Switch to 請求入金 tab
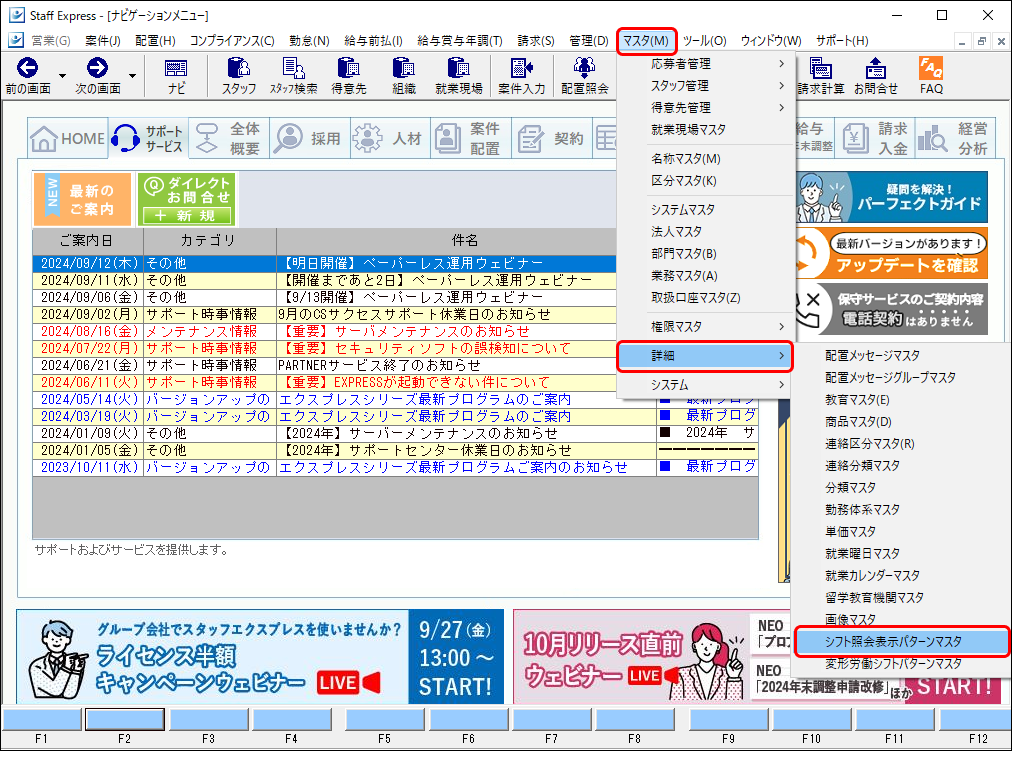This screenshot has width=1024, height=768. click(x=875, y=138)
